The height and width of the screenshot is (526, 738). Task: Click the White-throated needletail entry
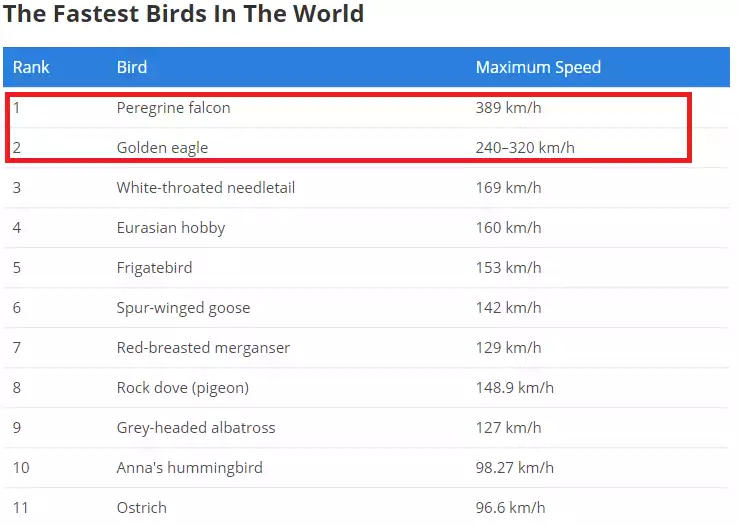pyautogui.click(x=206, y=188)
